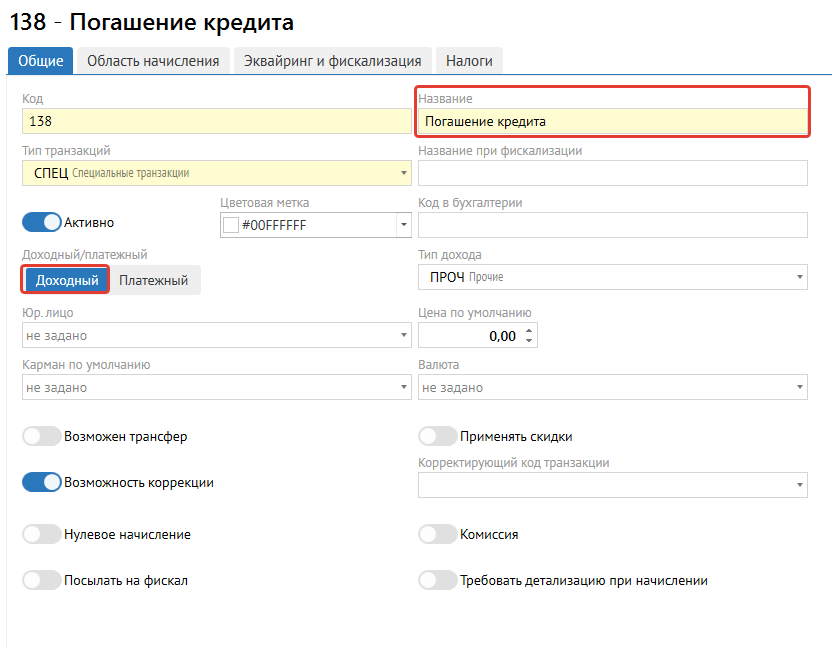Screen dimensions: 832x649
Task: Enable the Комиссия toggle
Action: tap(438, 534)
